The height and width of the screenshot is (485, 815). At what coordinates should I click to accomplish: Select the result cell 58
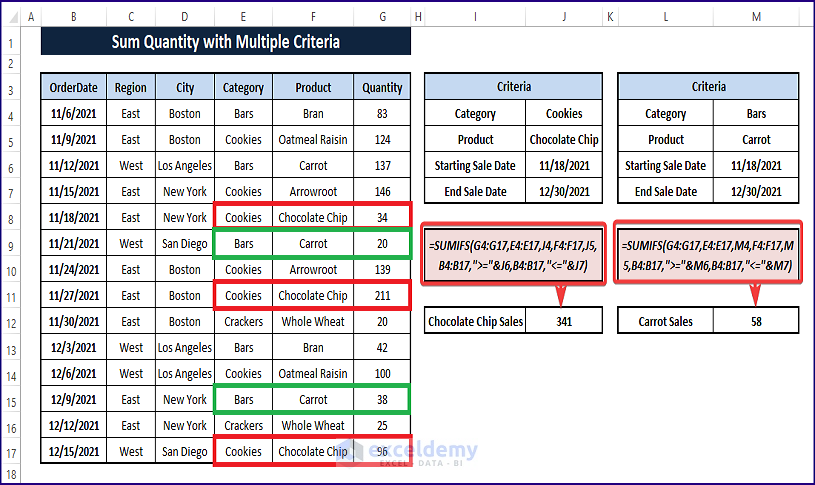click(x=756, y=321)
